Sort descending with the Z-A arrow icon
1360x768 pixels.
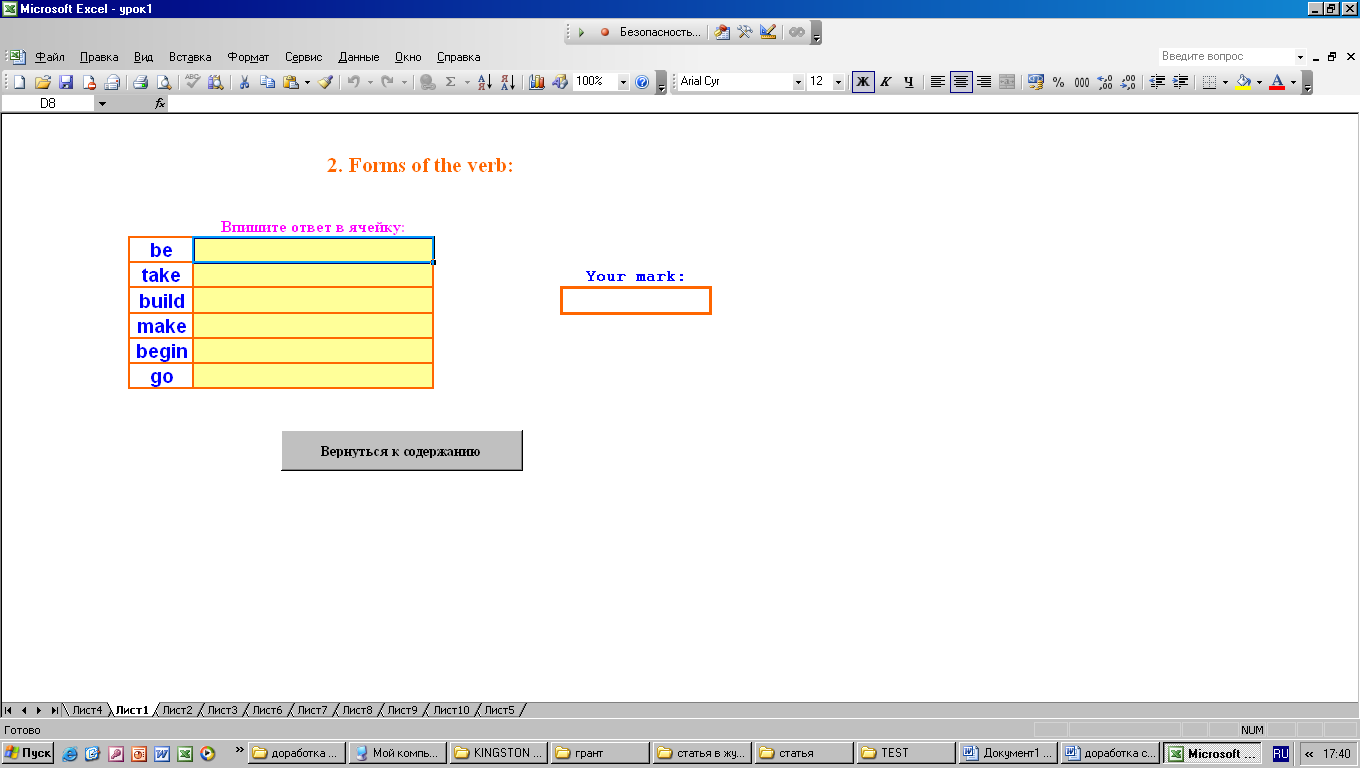click(507, 82)
